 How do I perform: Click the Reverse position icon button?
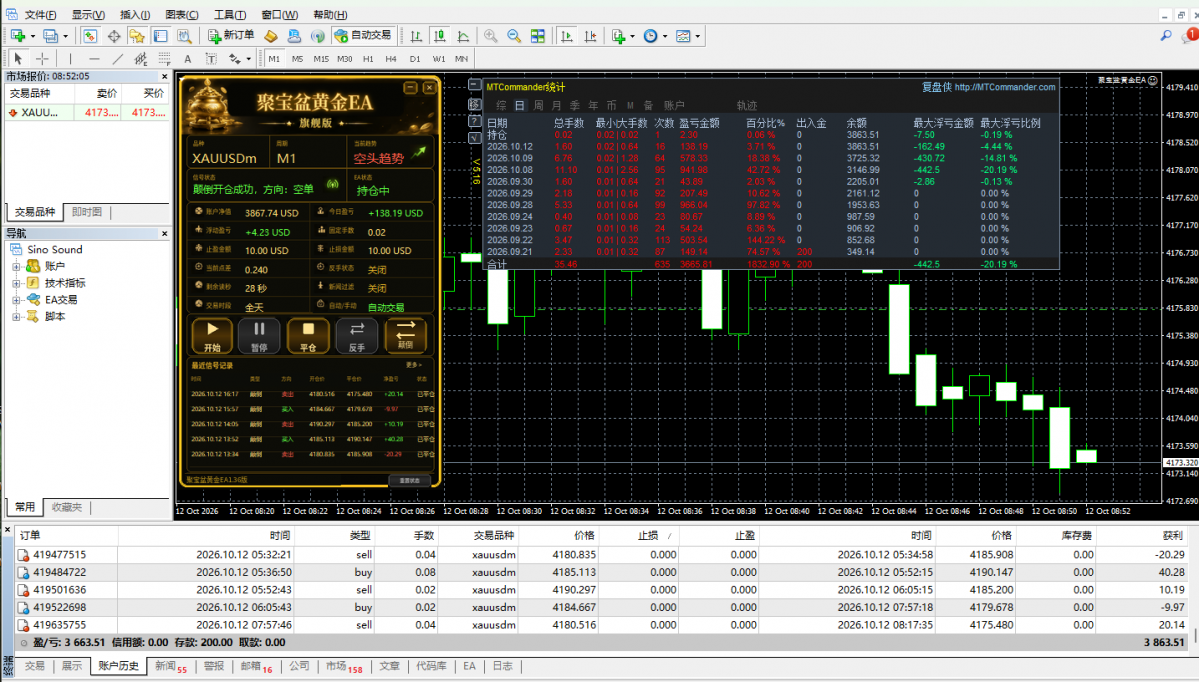pyautogui.click(x=357, y=336)
